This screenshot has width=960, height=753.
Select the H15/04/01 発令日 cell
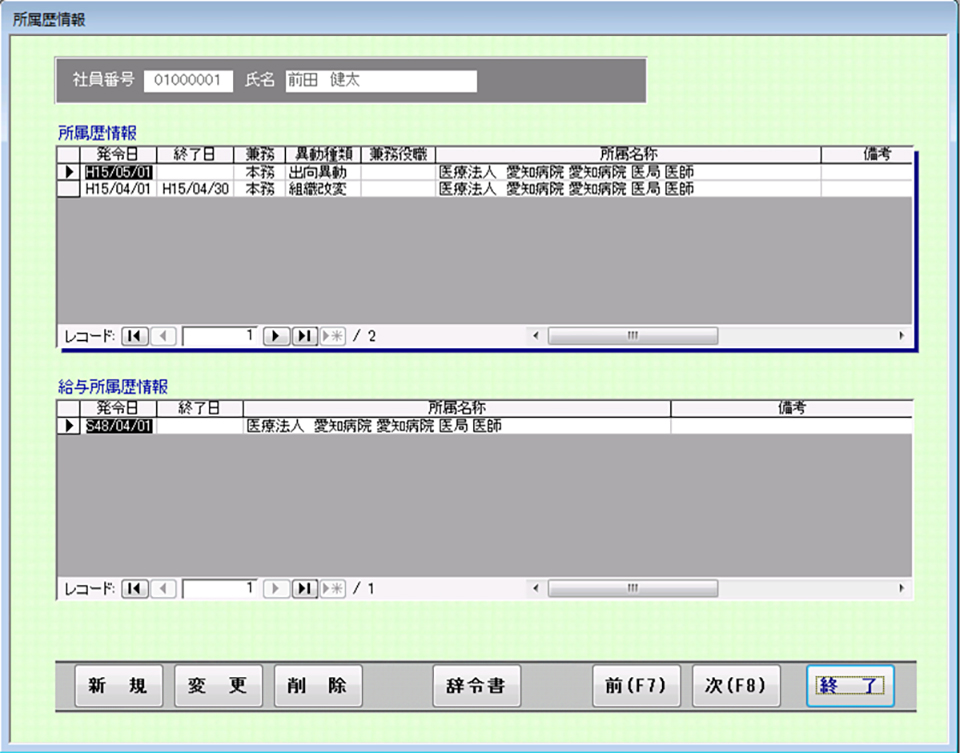click(118, 189)
